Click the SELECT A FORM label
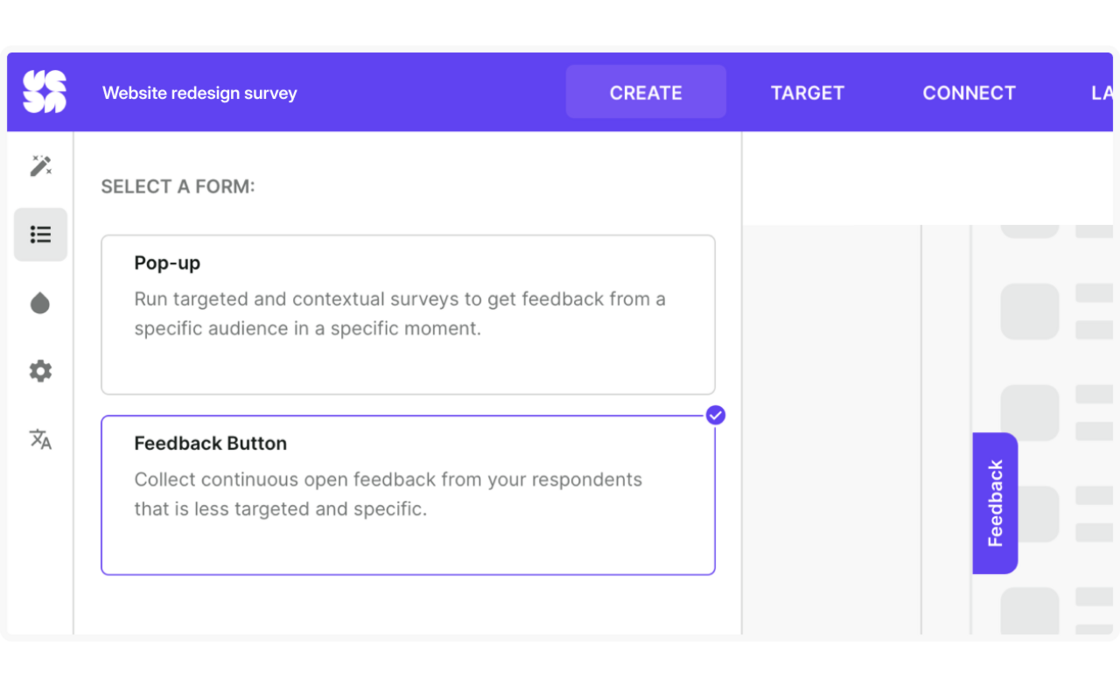 pos(178,186)
